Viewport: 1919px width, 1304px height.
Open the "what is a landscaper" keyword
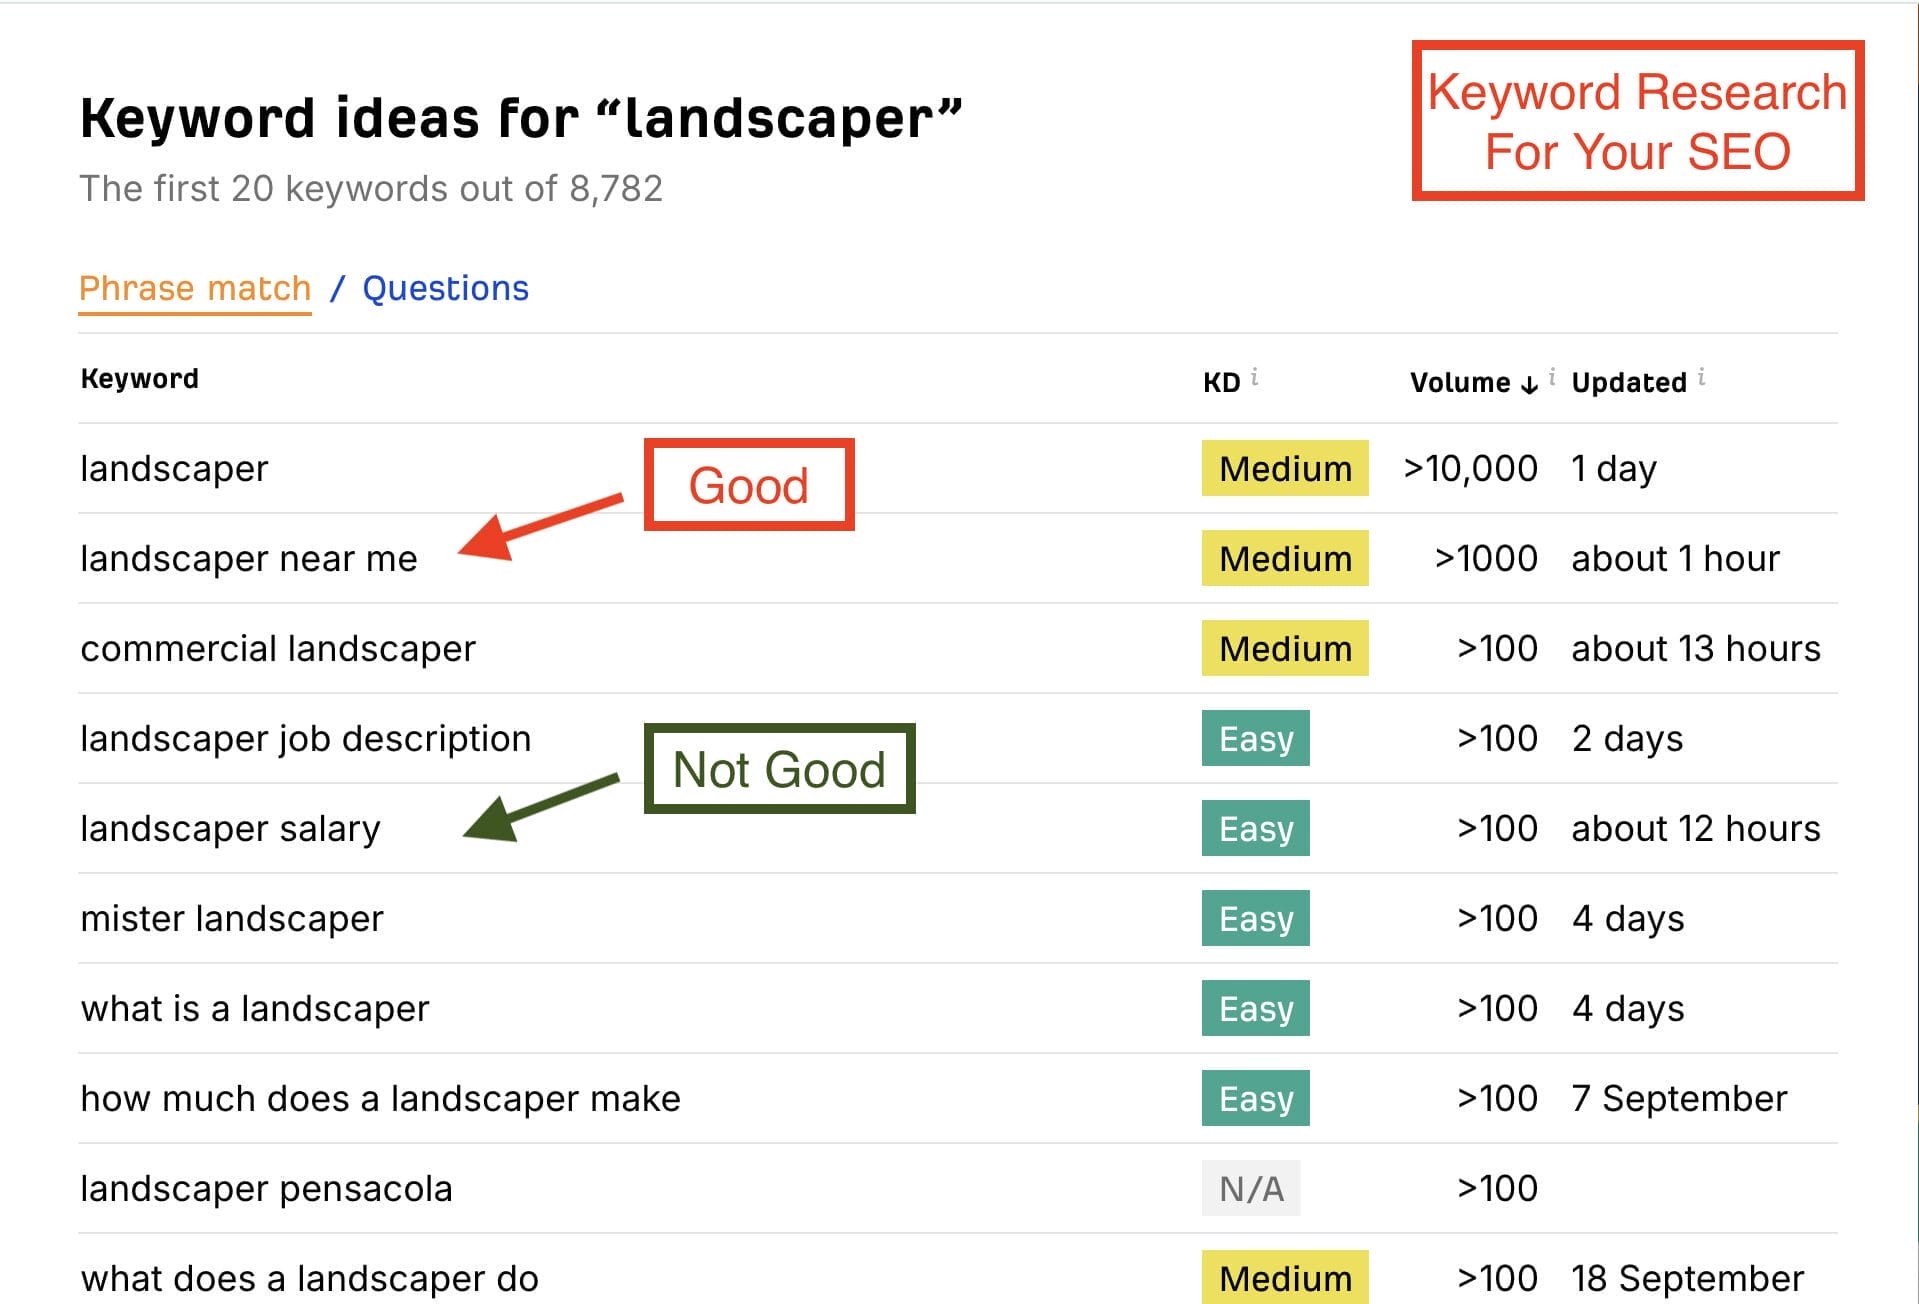255,1008
